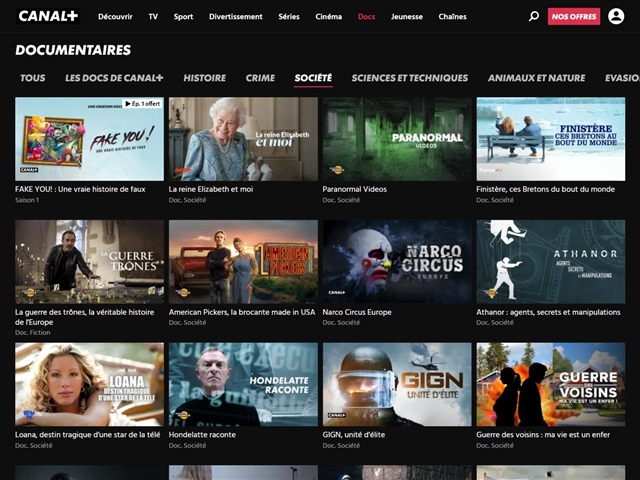
Task: Click title 'American Pickers, la brocante made in USA'
Action: click(x=242, y=312)
